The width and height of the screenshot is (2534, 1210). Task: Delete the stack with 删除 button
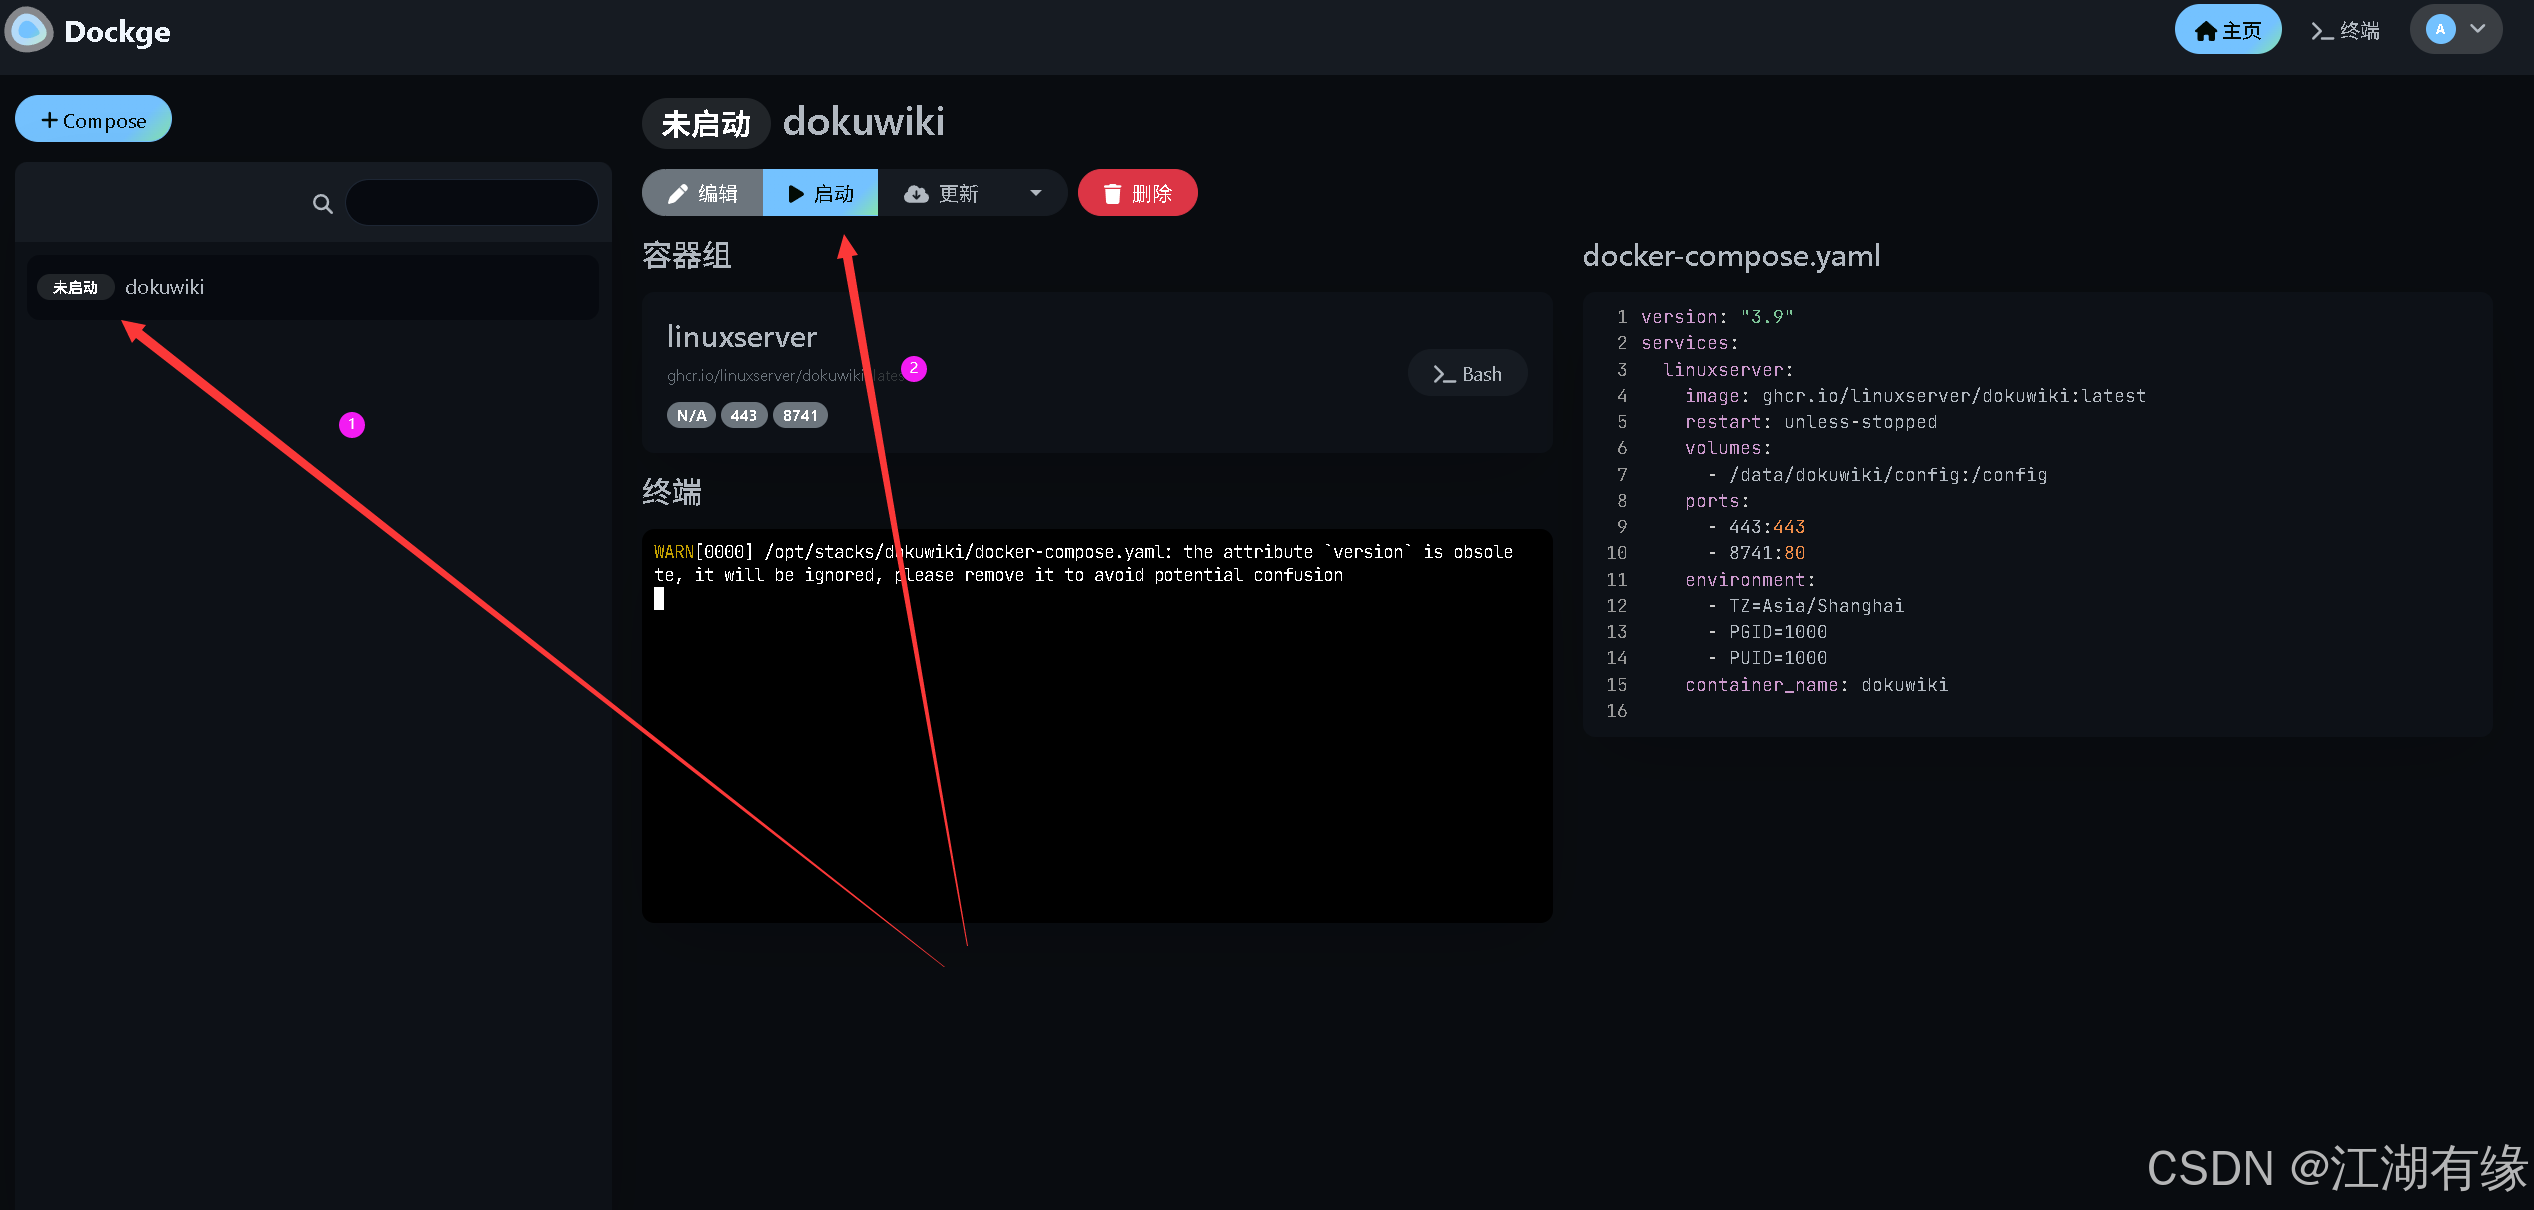1137,193
